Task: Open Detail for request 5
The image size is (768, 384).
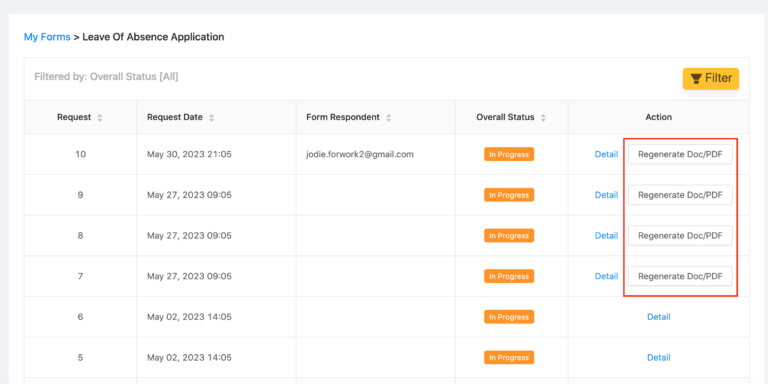Action: point(659,358)
